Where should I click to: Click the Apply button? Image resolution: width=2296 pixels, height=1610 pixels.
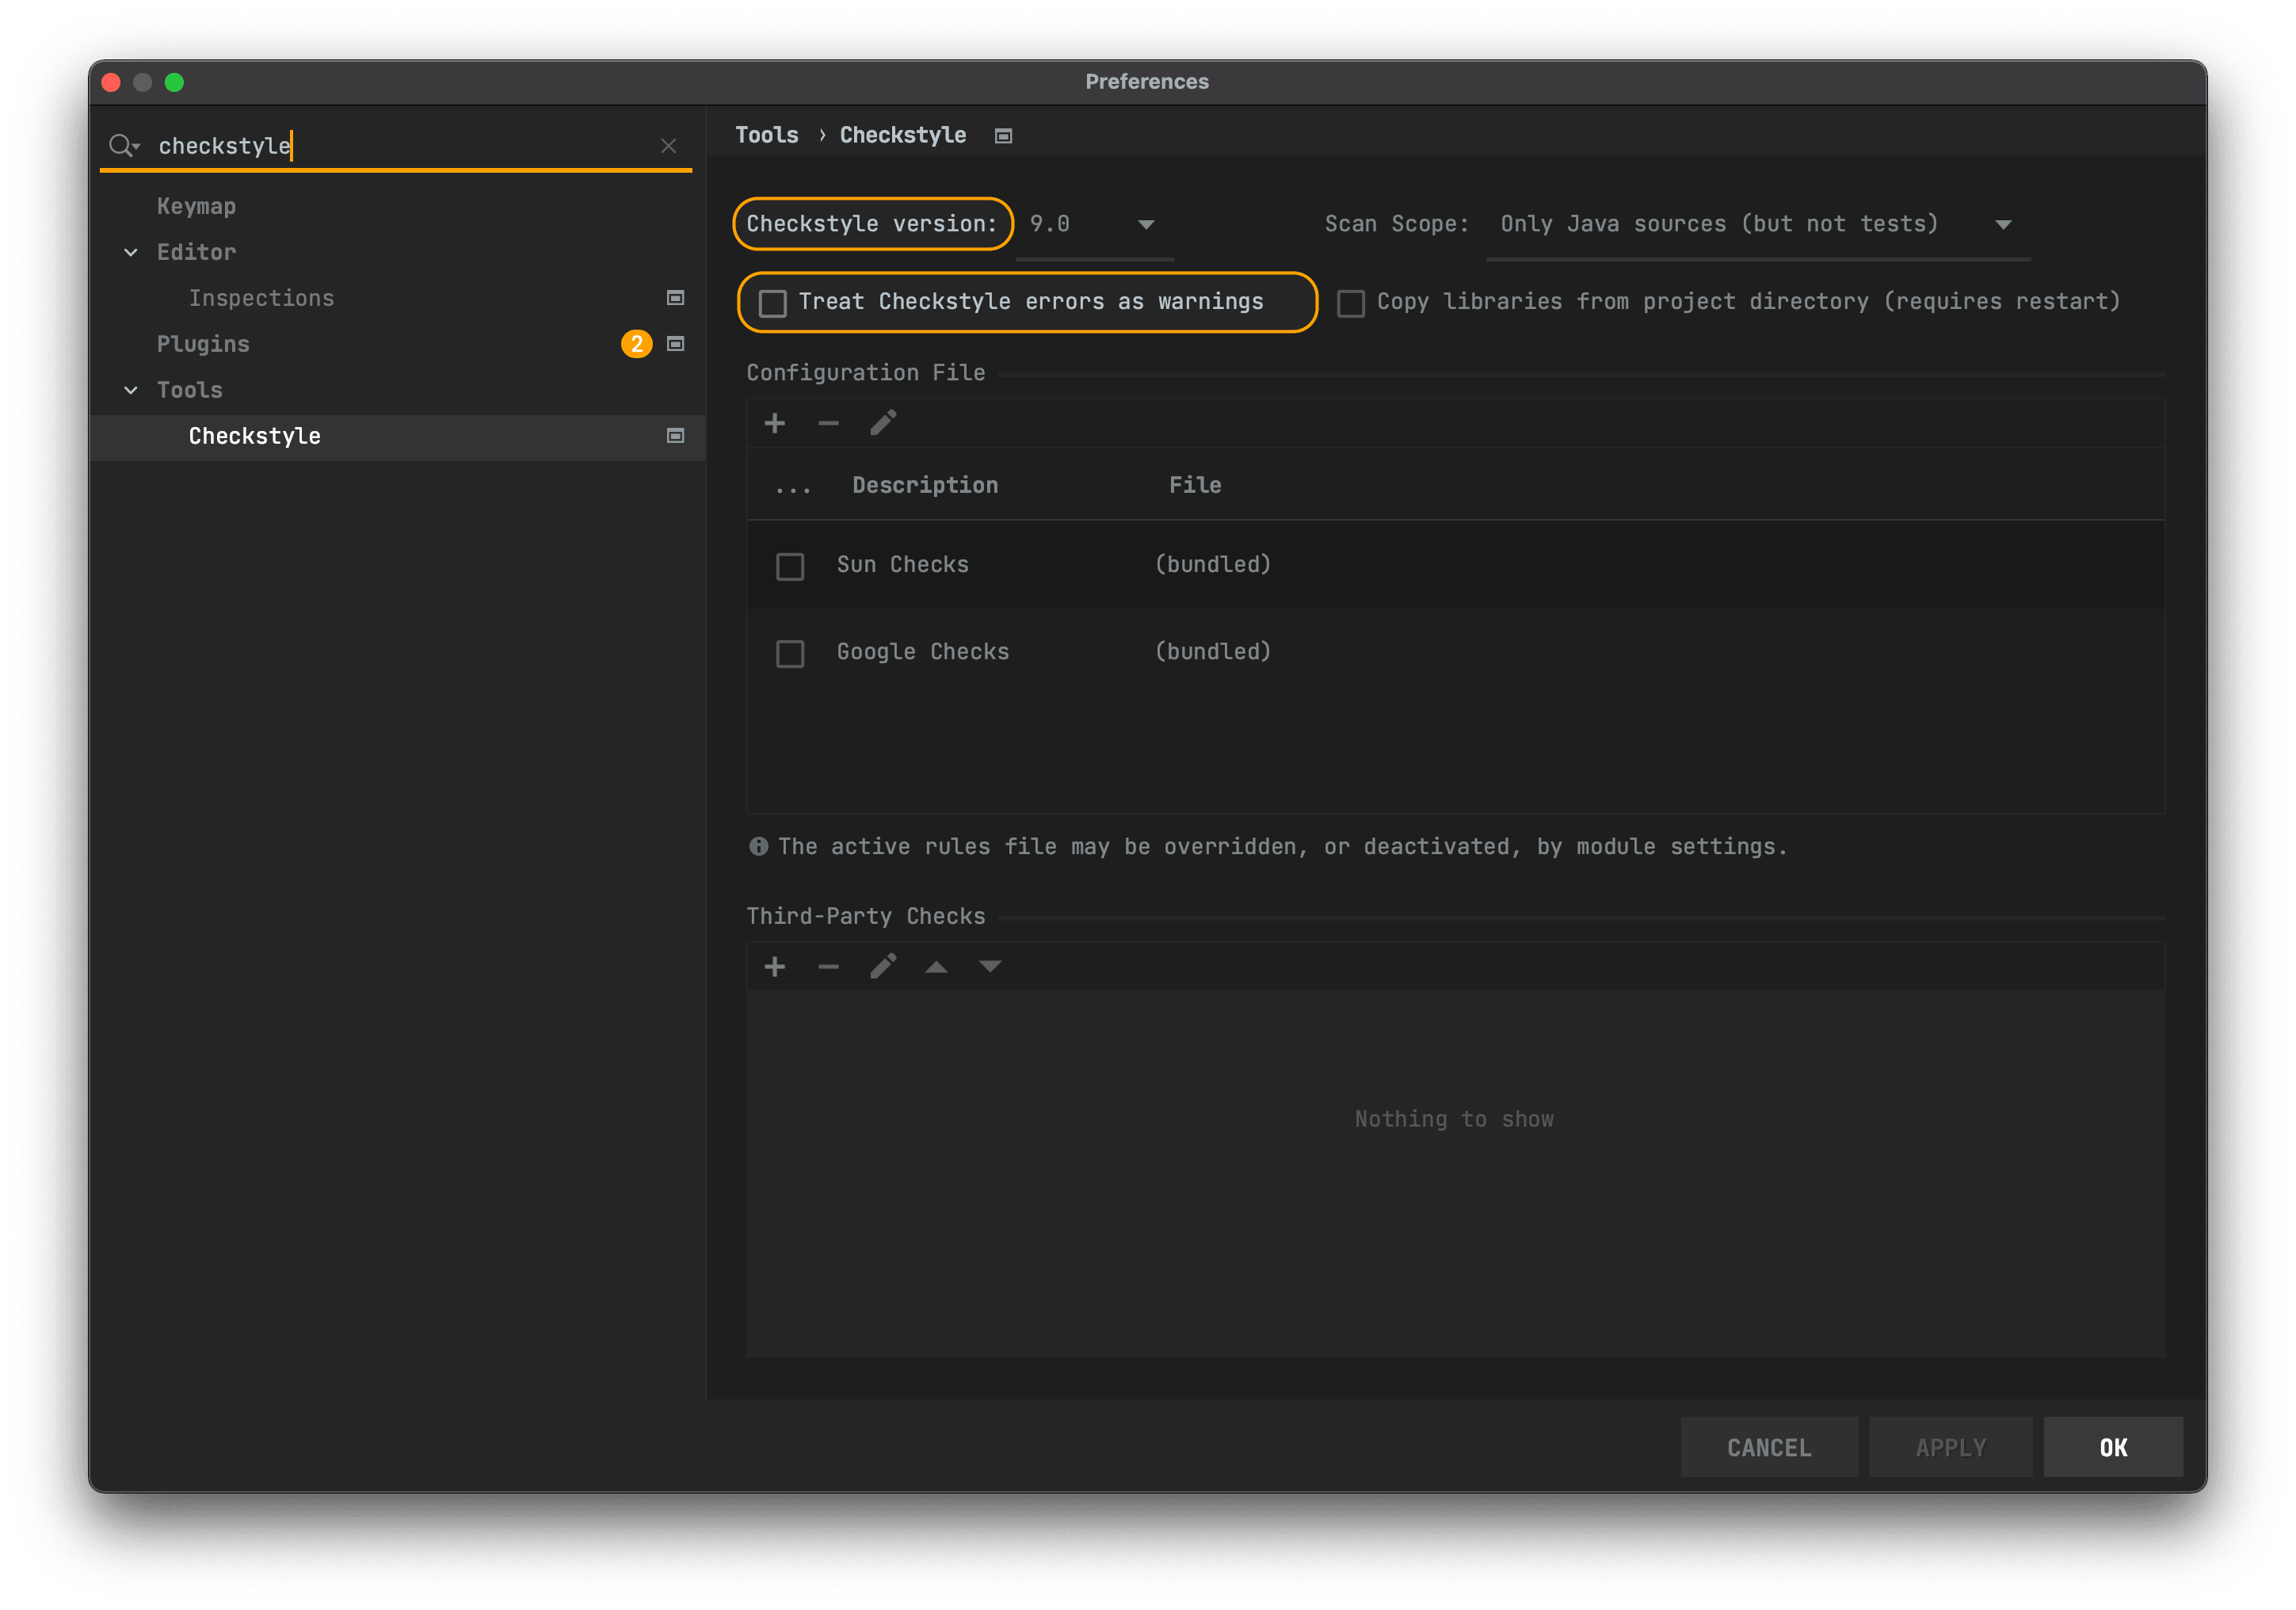coord(1950,1447)
